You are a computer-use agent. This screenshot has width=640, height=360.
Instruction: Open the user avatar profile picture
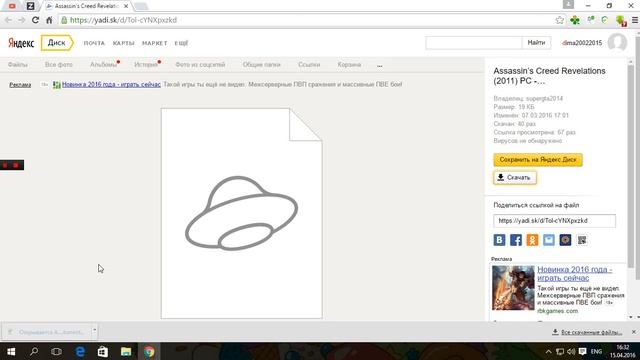tap(617, 42)
